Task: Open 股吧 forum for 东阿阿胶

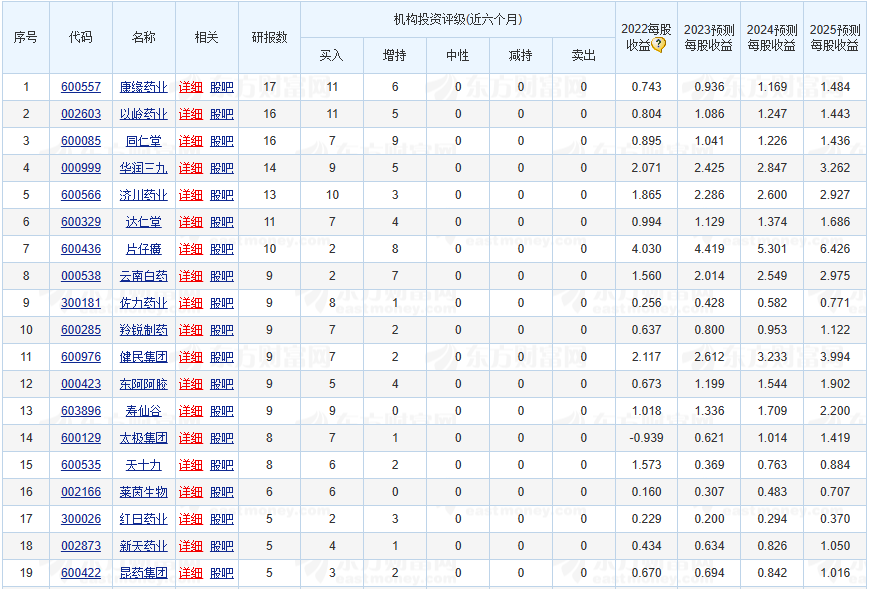Action: (x=222, y=384)
